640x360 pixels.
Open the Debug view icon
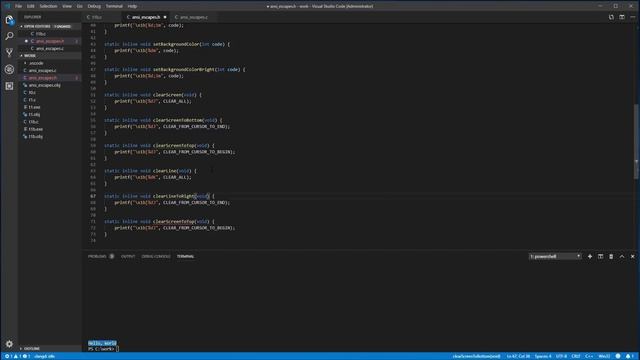point(9,69)
